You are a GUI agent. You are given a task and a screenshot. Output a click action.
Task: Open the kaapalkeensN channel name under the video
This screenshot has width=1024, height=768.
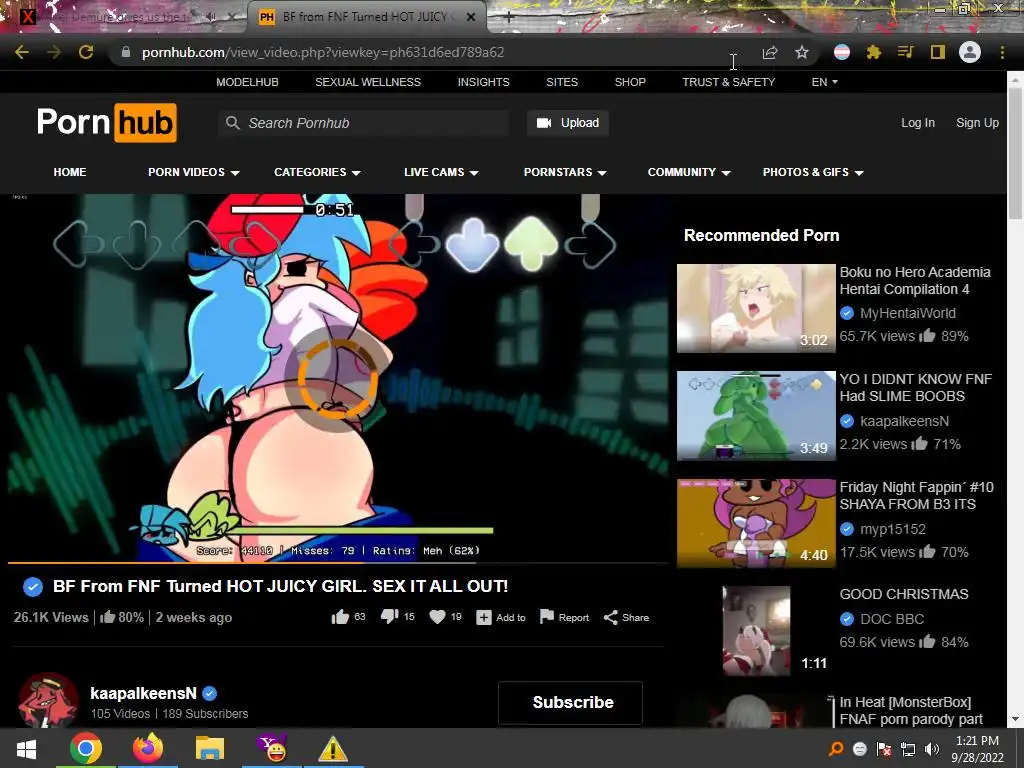143,693
